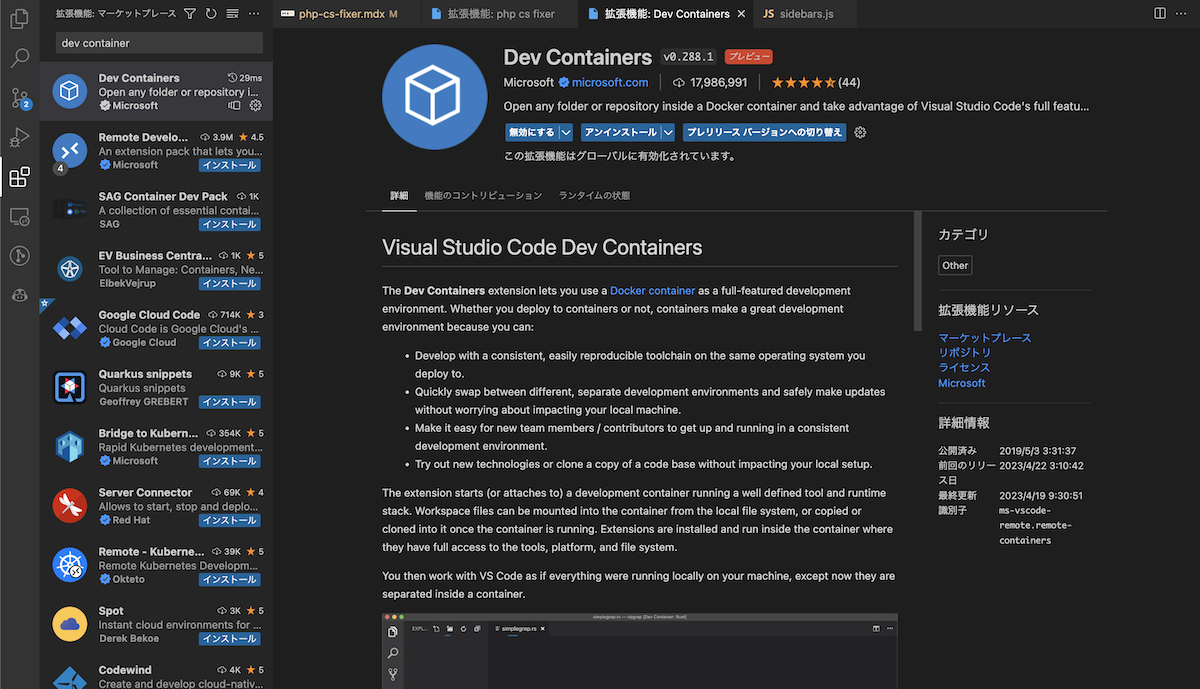Image resolution: width=1200 pixels, height=689 pixels.
Task: Click the manage gear beside the prerelease button
Action: (x=860, y=131)
